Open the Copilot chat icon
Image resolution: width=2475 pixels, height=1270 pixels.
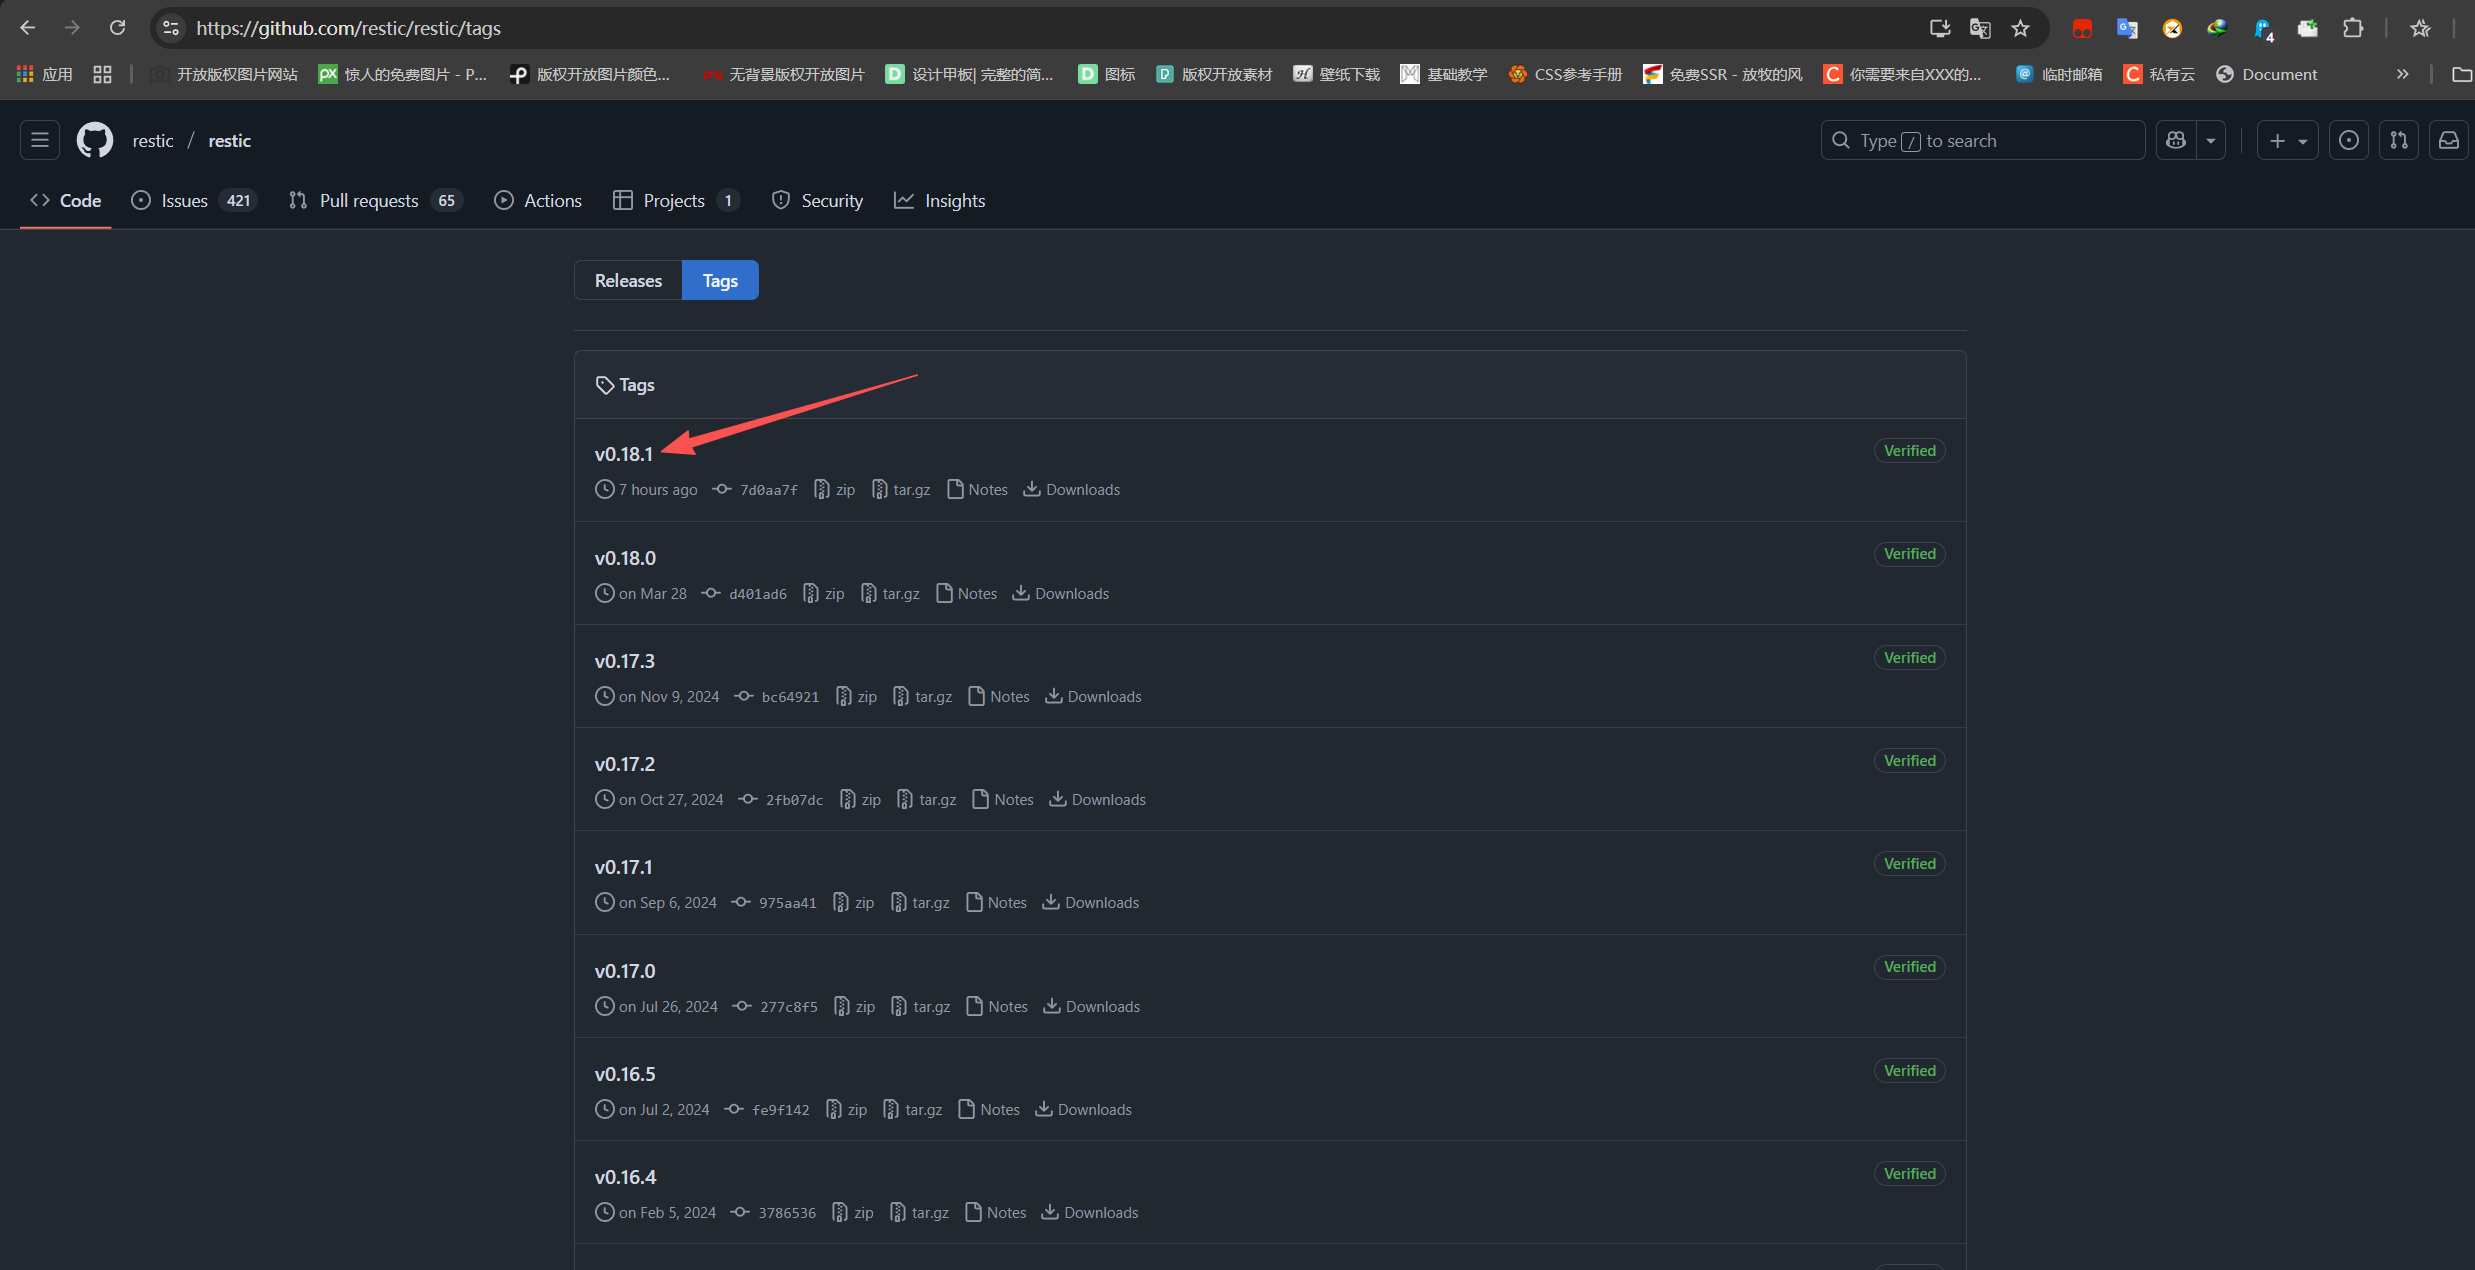[2176, 140]
